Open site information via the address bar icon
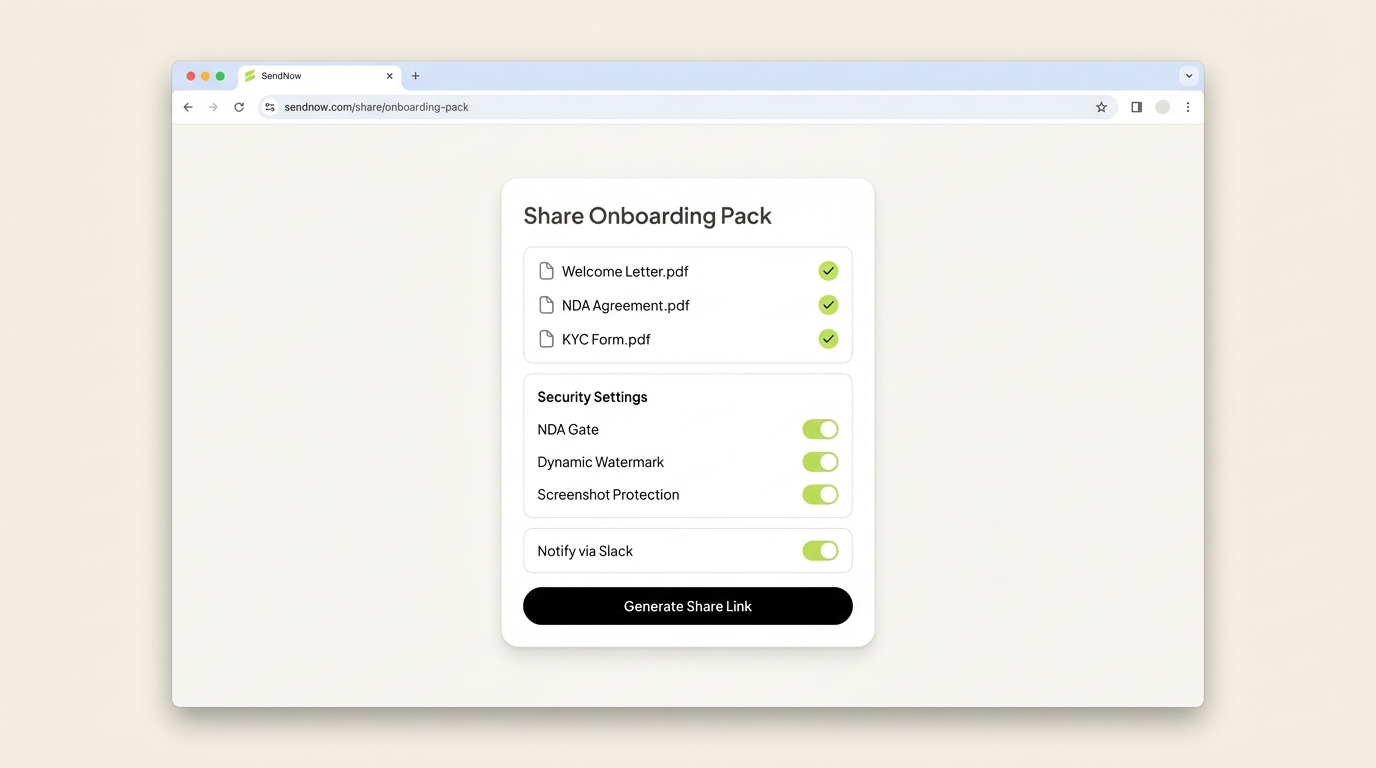1376x768 pixels. click(269, 107)
